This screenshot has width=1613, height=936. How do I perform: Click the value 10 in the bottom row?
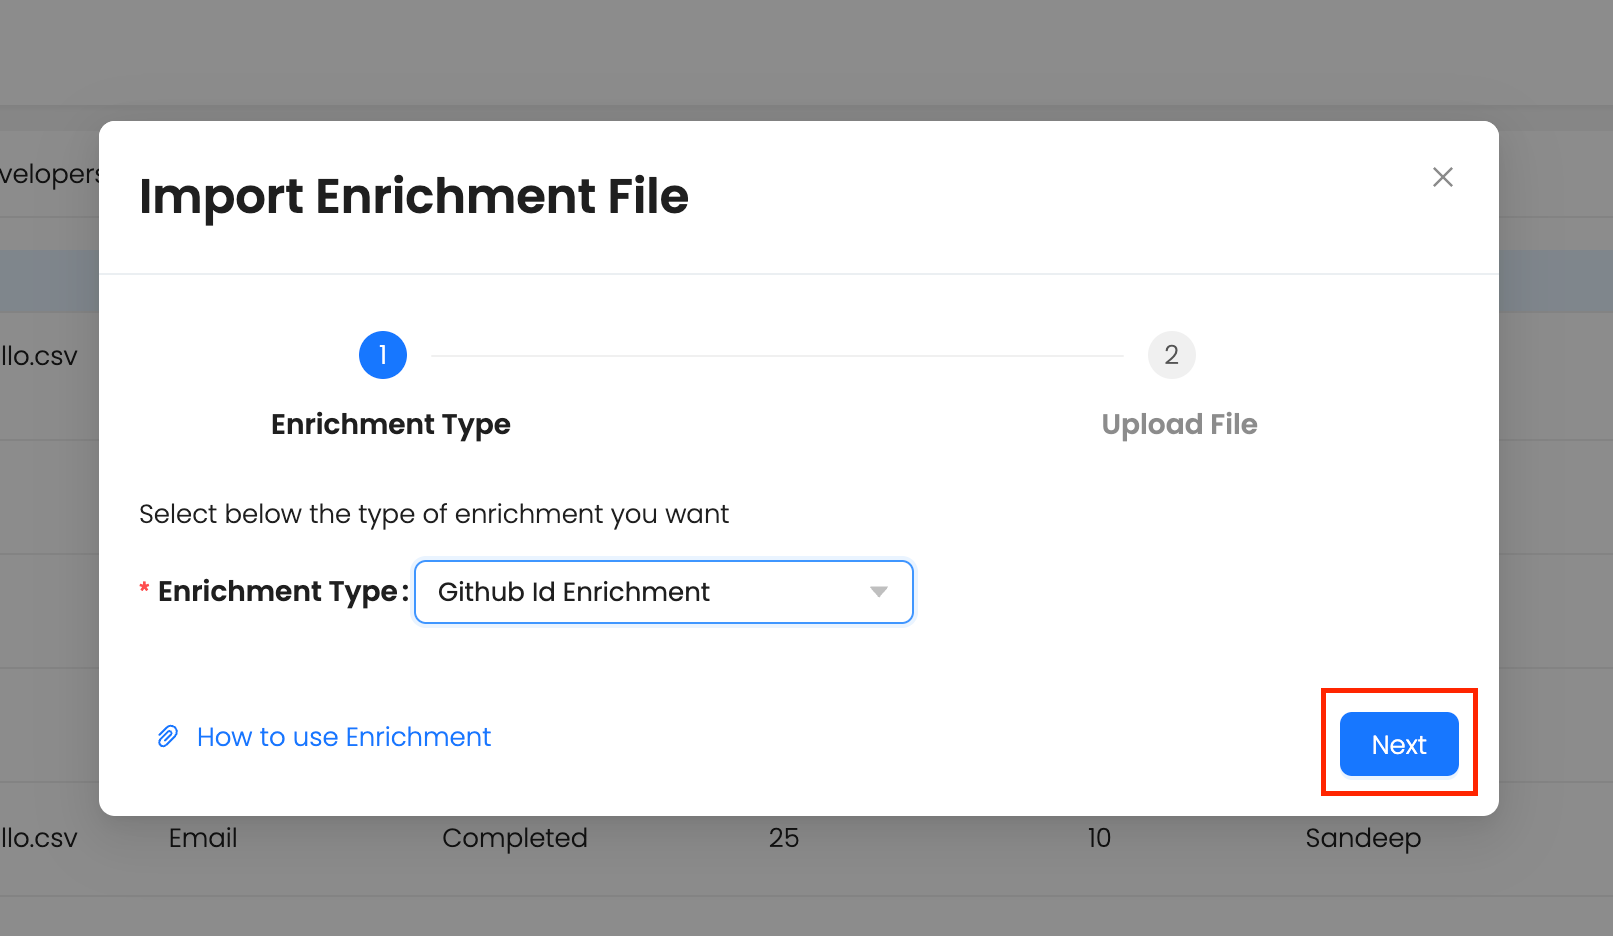click(1099, 838)
